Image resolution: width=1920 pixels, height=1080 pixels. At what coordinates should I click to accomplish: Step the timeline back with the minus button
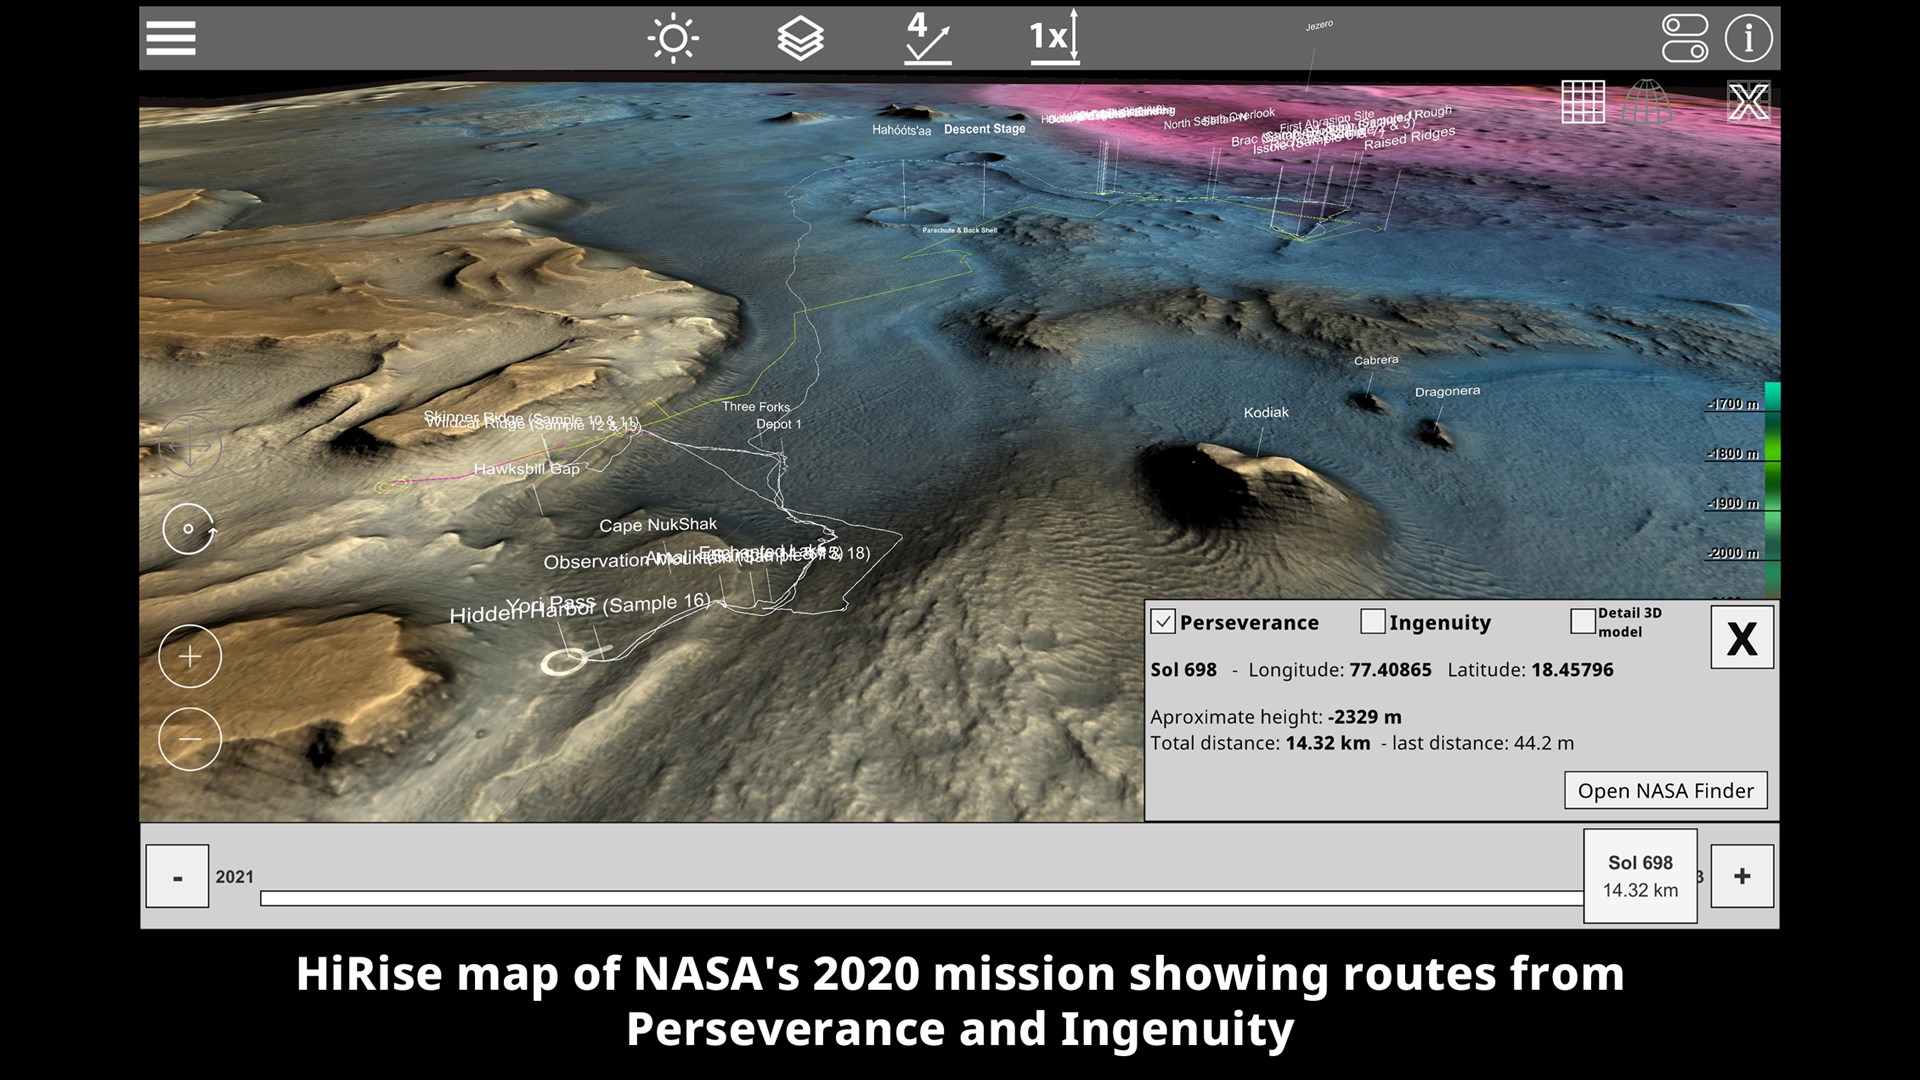tap(177, 876)
